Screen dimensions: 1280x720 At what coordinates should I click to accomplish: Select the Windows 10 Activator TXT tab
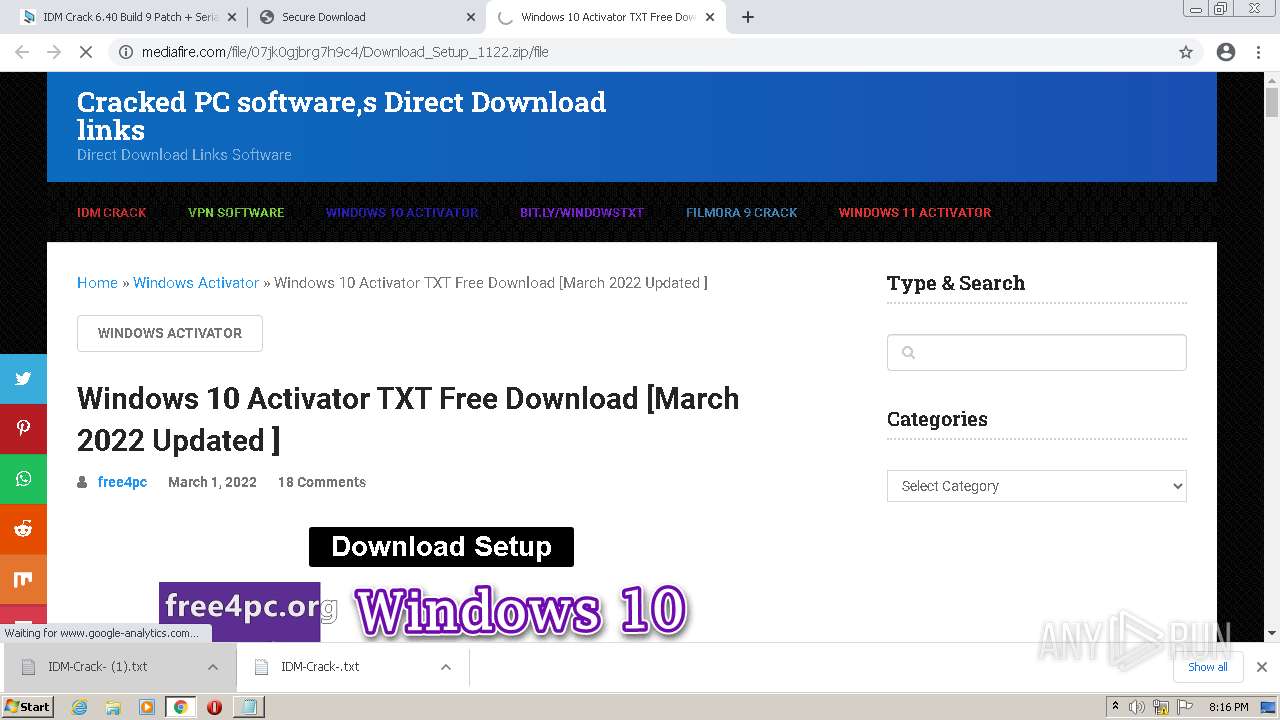(x=605, y=17)
